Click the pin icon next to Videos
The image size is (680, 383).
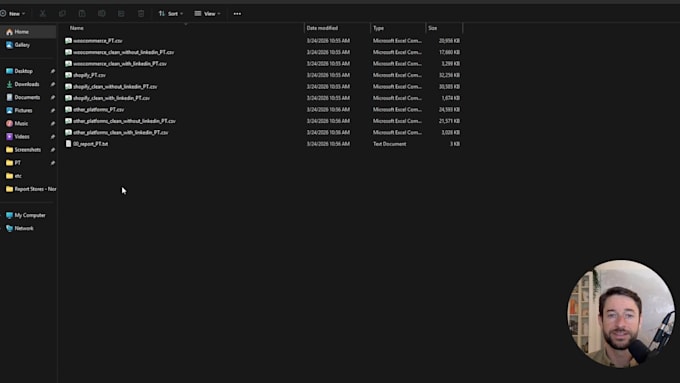coord(52,137)
